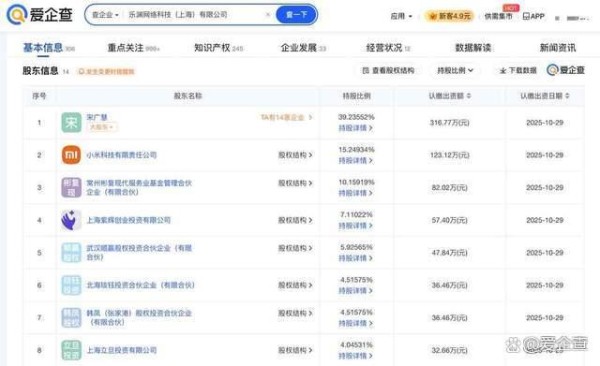Open 持股详情 under 39.23552%
The width and height of the screenshot is (600, 366).
355,128
